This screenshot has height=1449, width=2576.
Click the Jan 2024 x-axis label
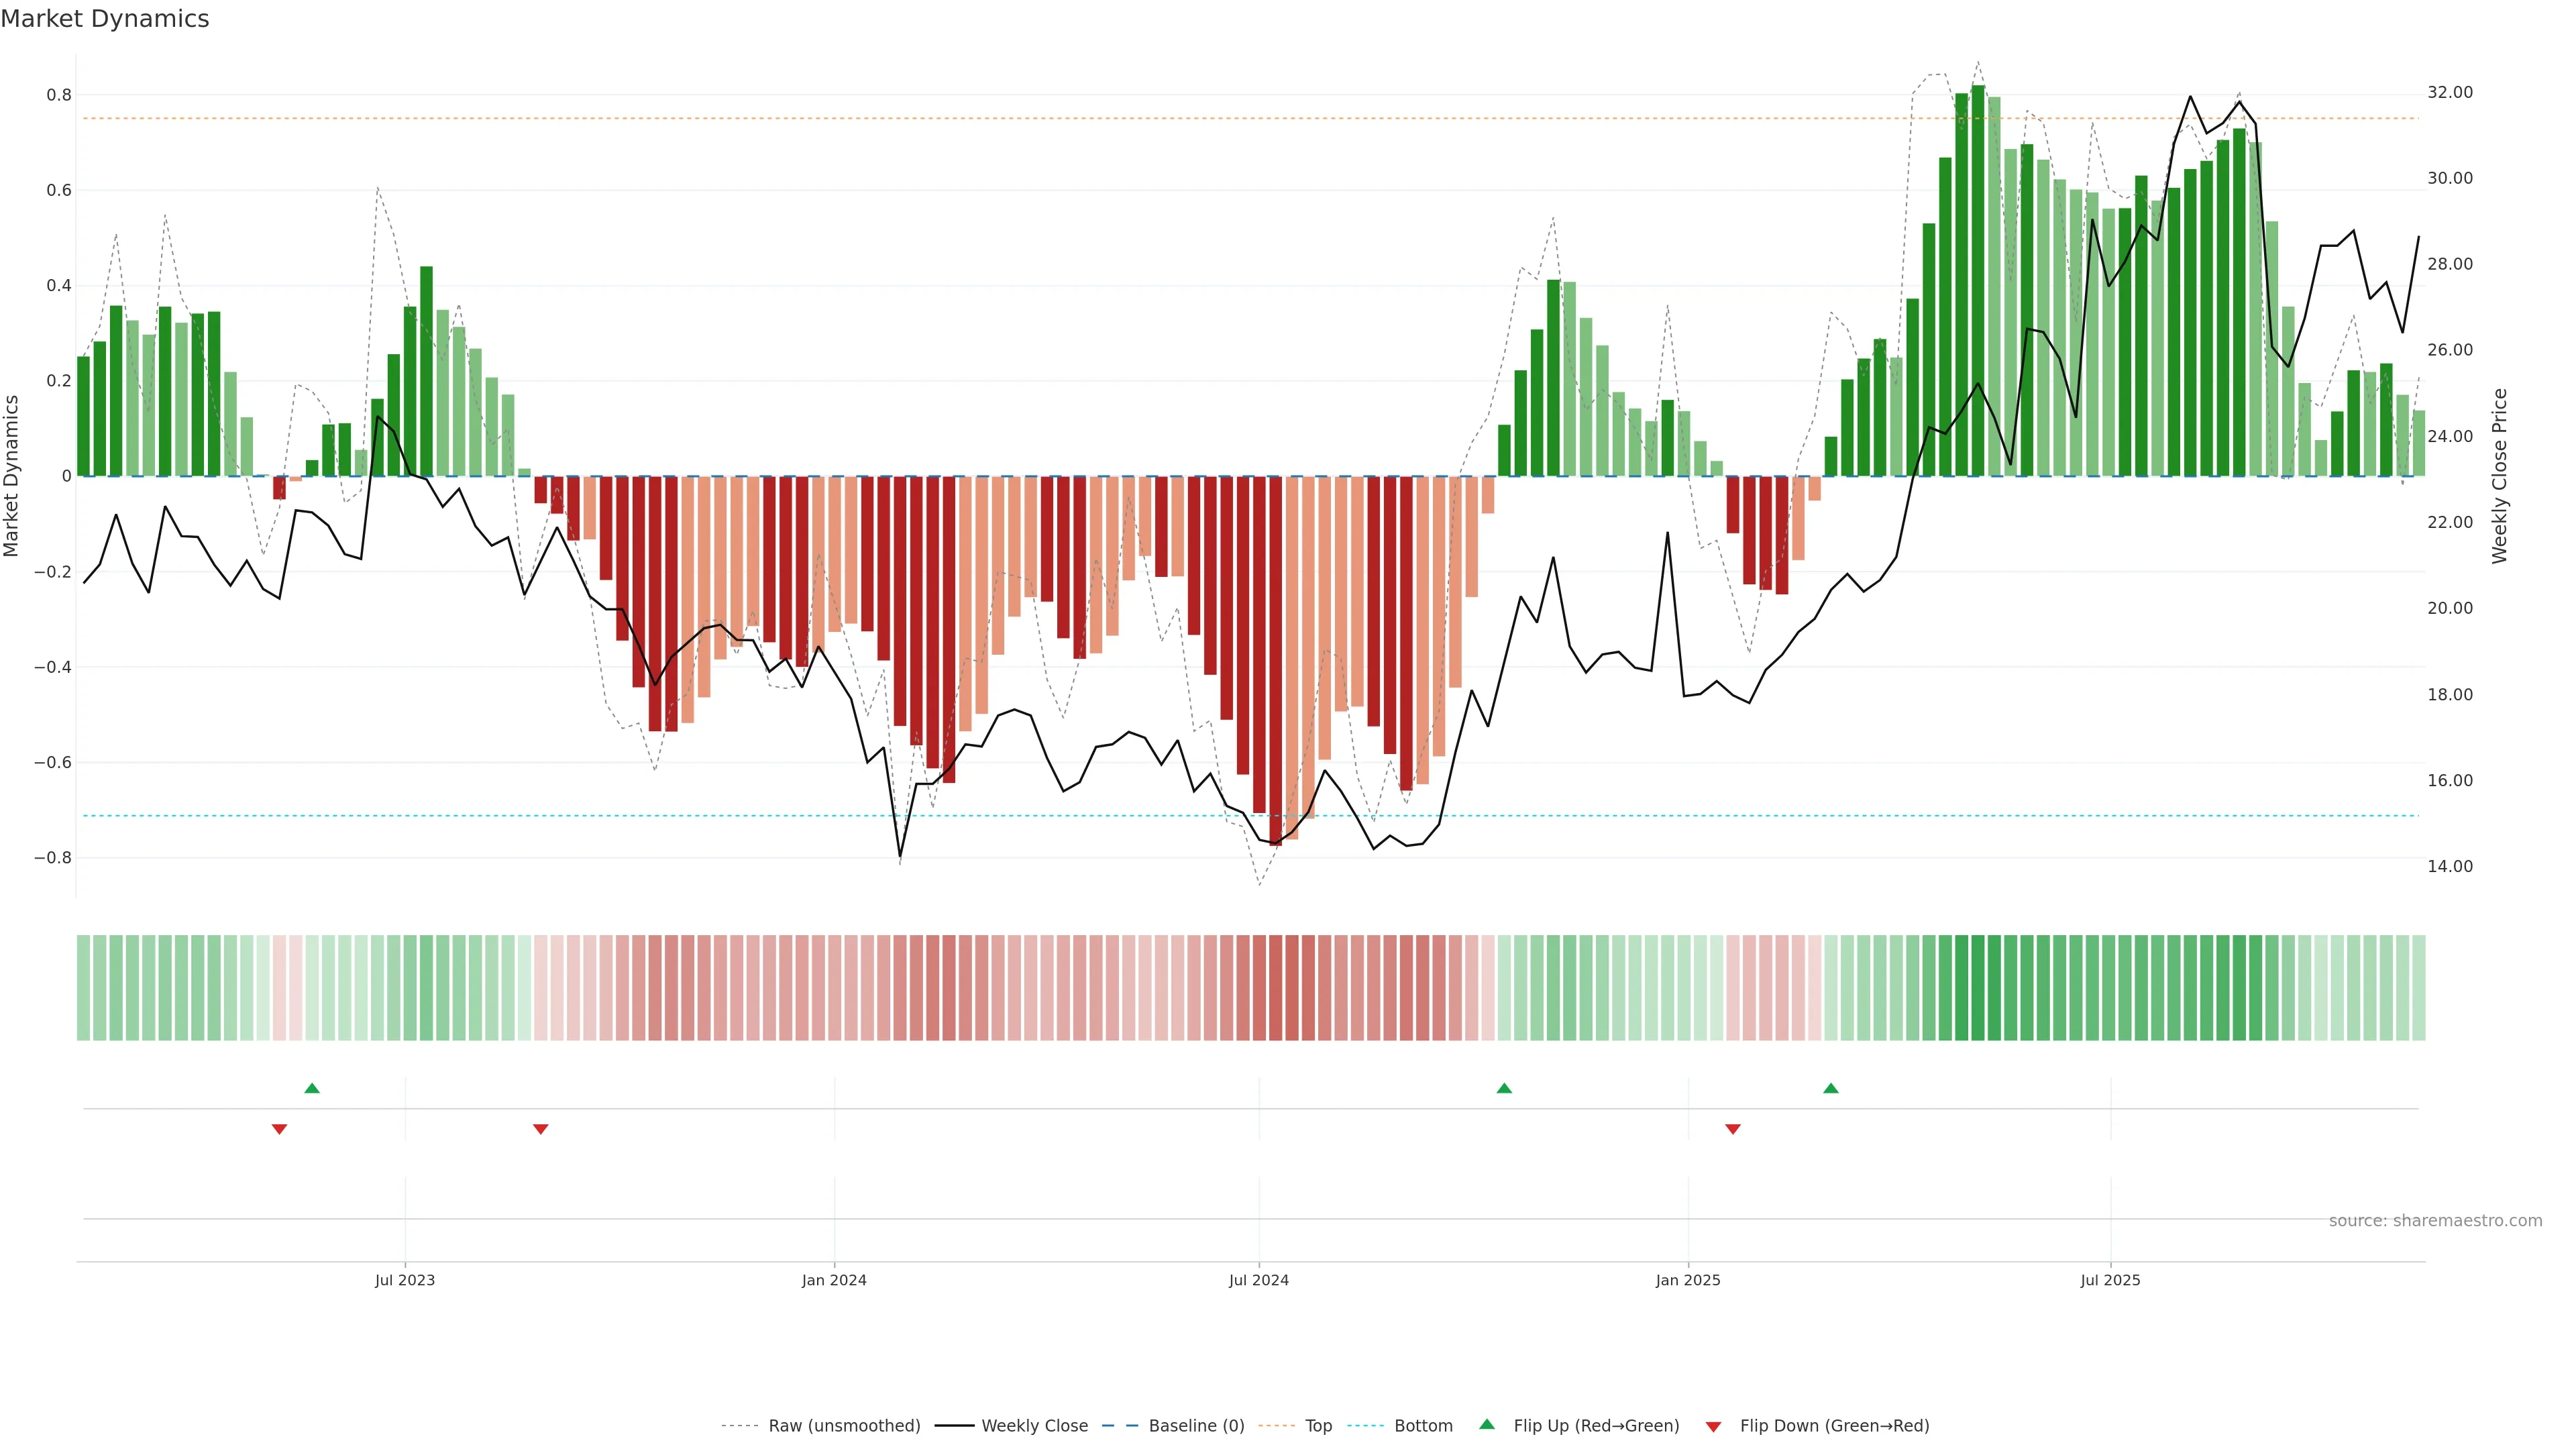pyautogui.click(x=834, y=1280)
